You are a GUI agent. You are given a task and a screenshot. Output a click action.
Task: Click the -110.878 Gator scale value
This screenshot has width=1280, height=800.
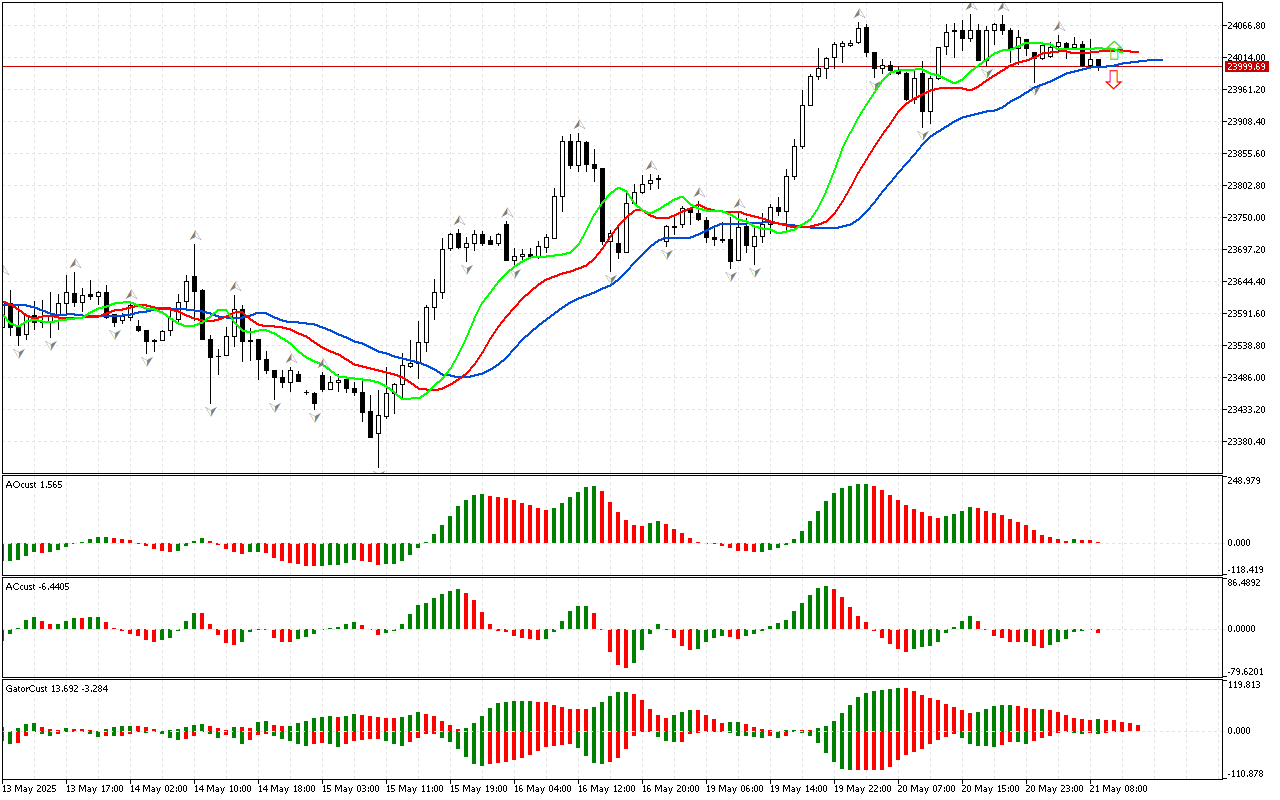(1246, 773)
